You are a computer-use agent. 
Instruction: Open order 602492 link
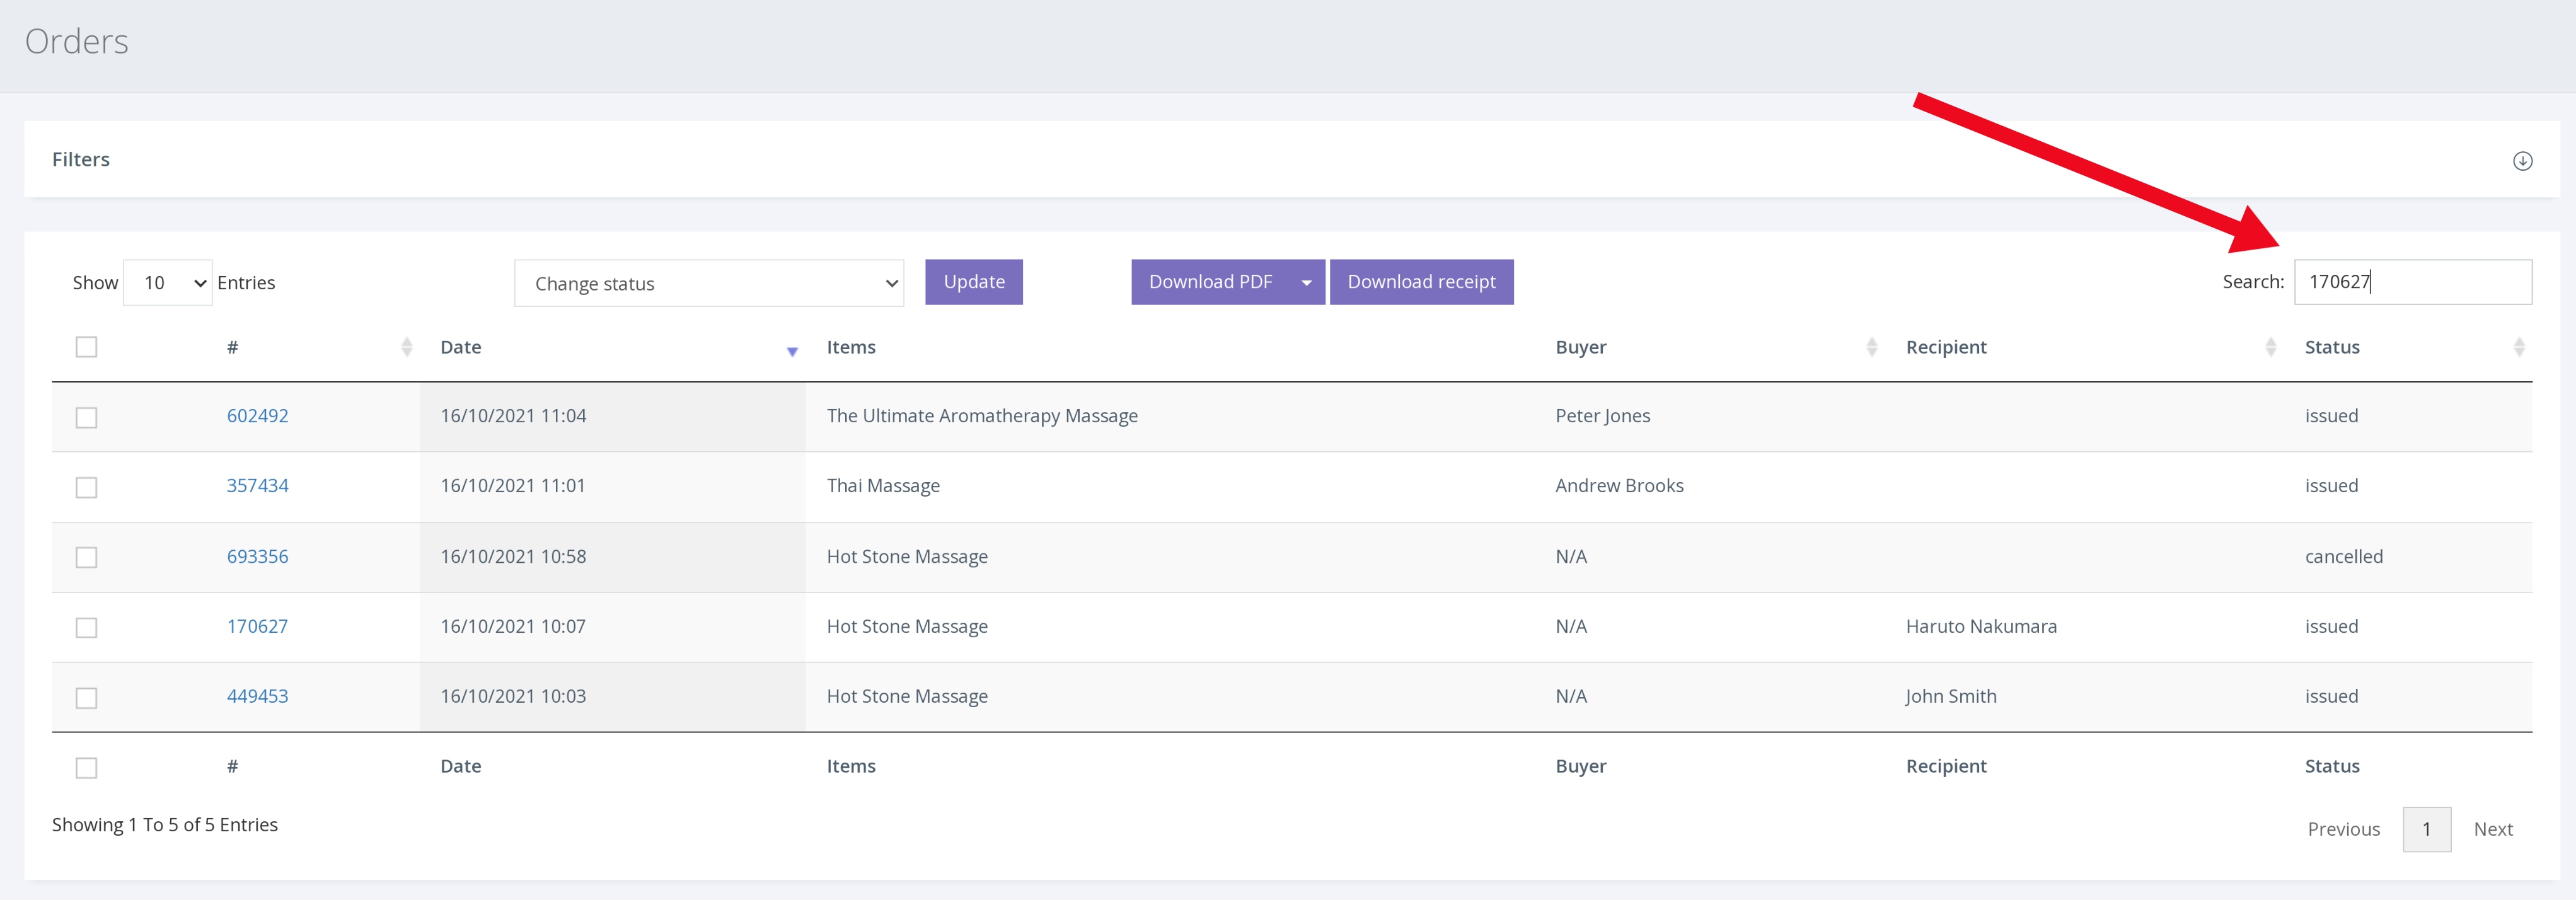click(257, 416)
